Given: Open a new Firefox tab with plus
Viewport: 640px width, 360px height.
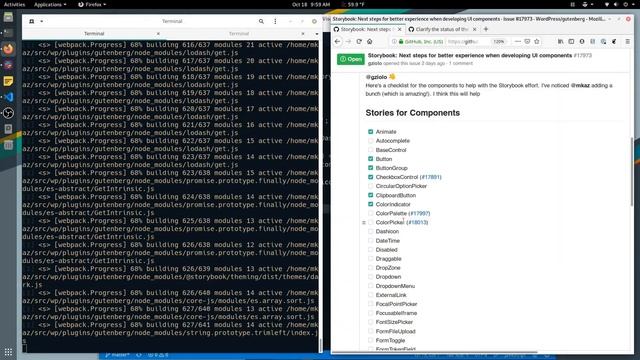Looking at the screenshot, I should [x=486, y=29].
